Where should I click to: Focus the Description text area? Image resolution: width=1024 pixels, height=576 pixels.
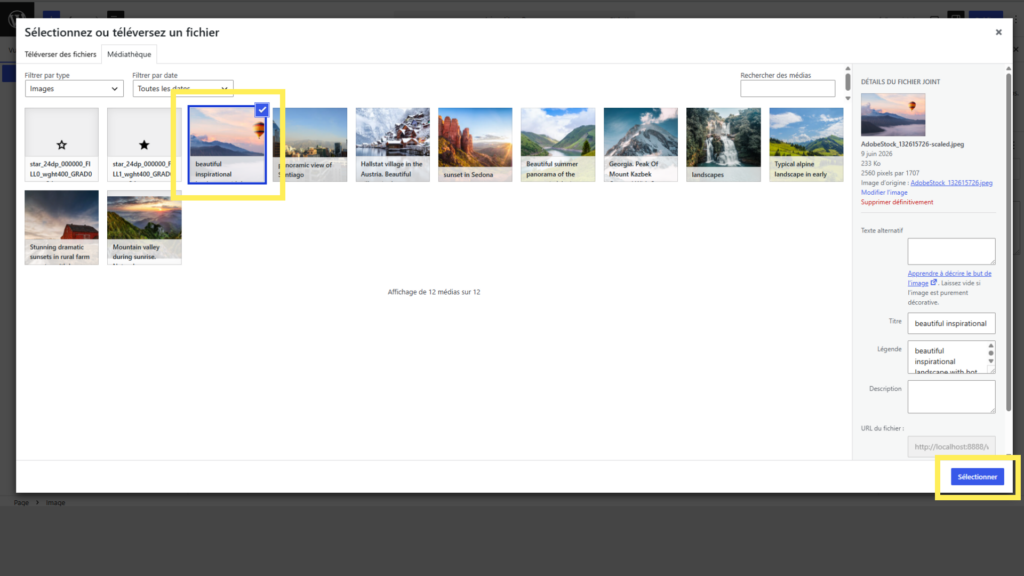[x=951, y=397]
